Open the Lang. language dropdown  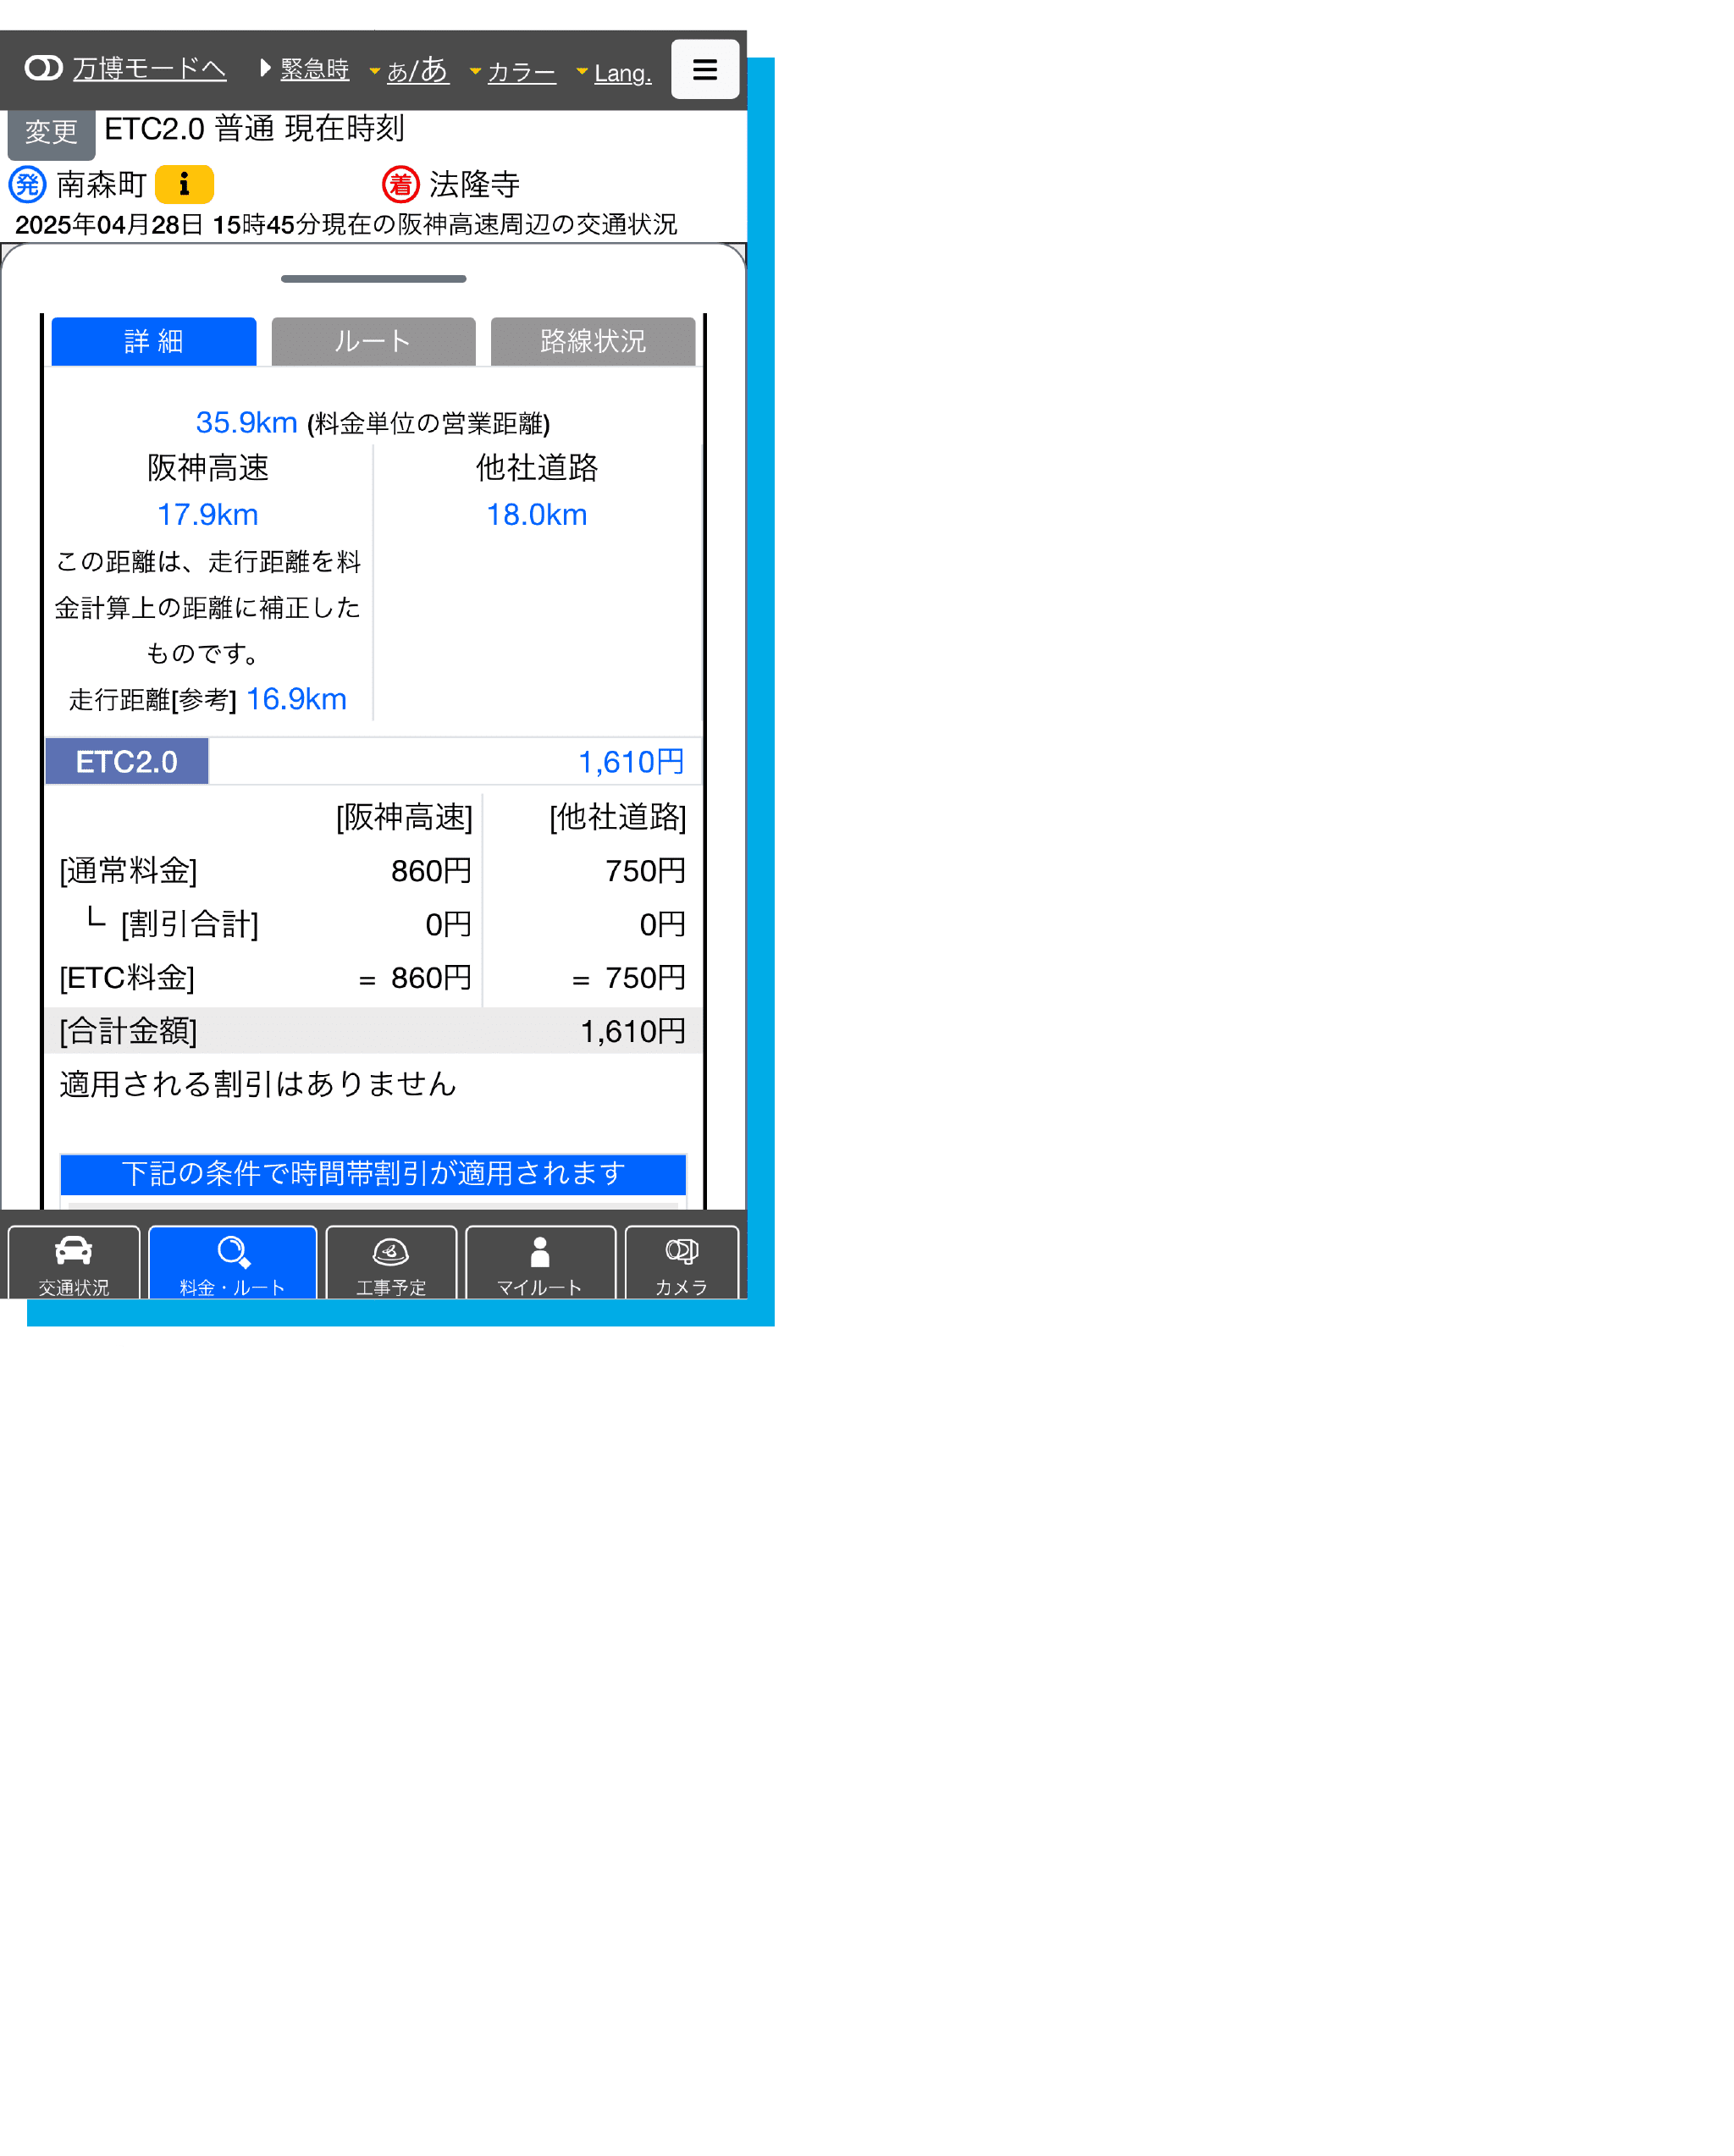click(x=614, y=73)
